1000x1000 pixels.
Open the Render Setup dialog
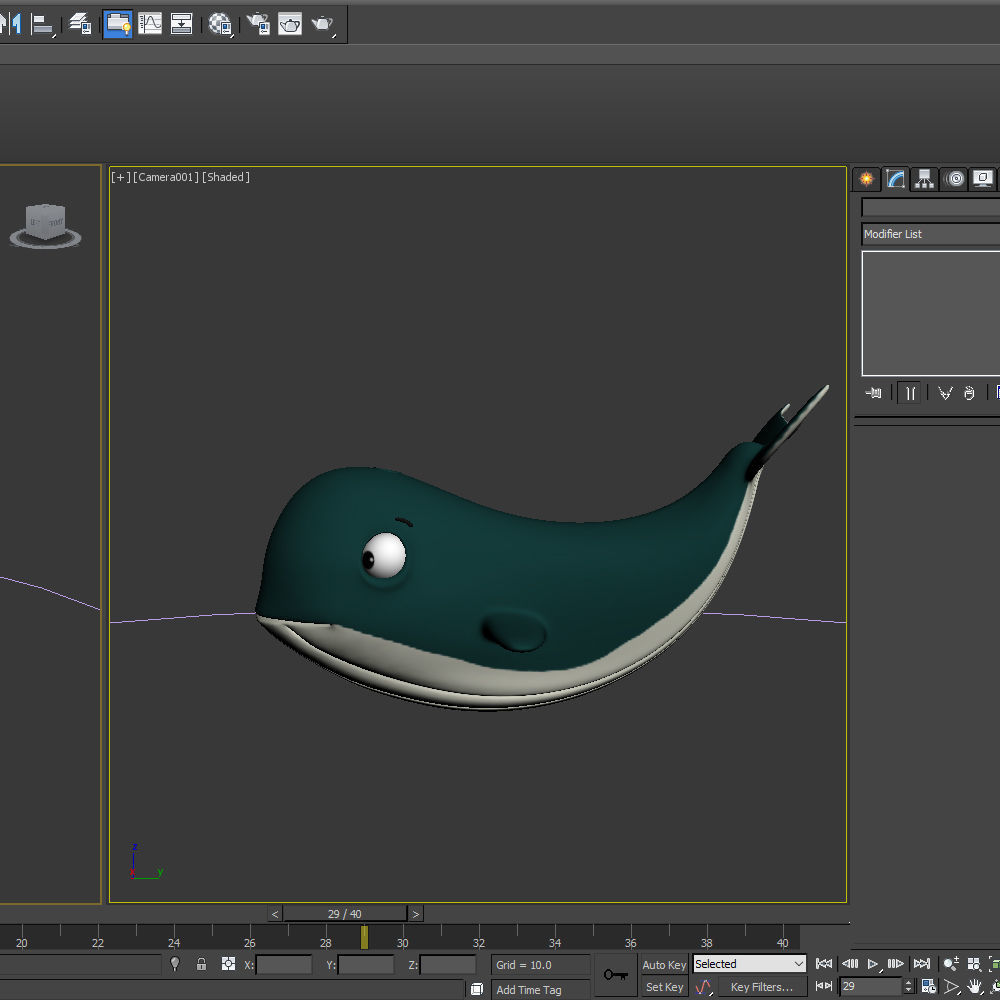coord(258,24)
